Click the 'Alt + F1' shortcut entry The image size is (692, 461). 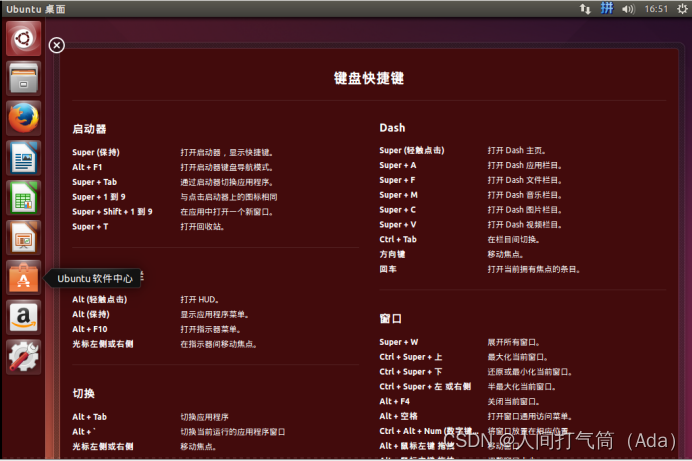click(87, 167)
